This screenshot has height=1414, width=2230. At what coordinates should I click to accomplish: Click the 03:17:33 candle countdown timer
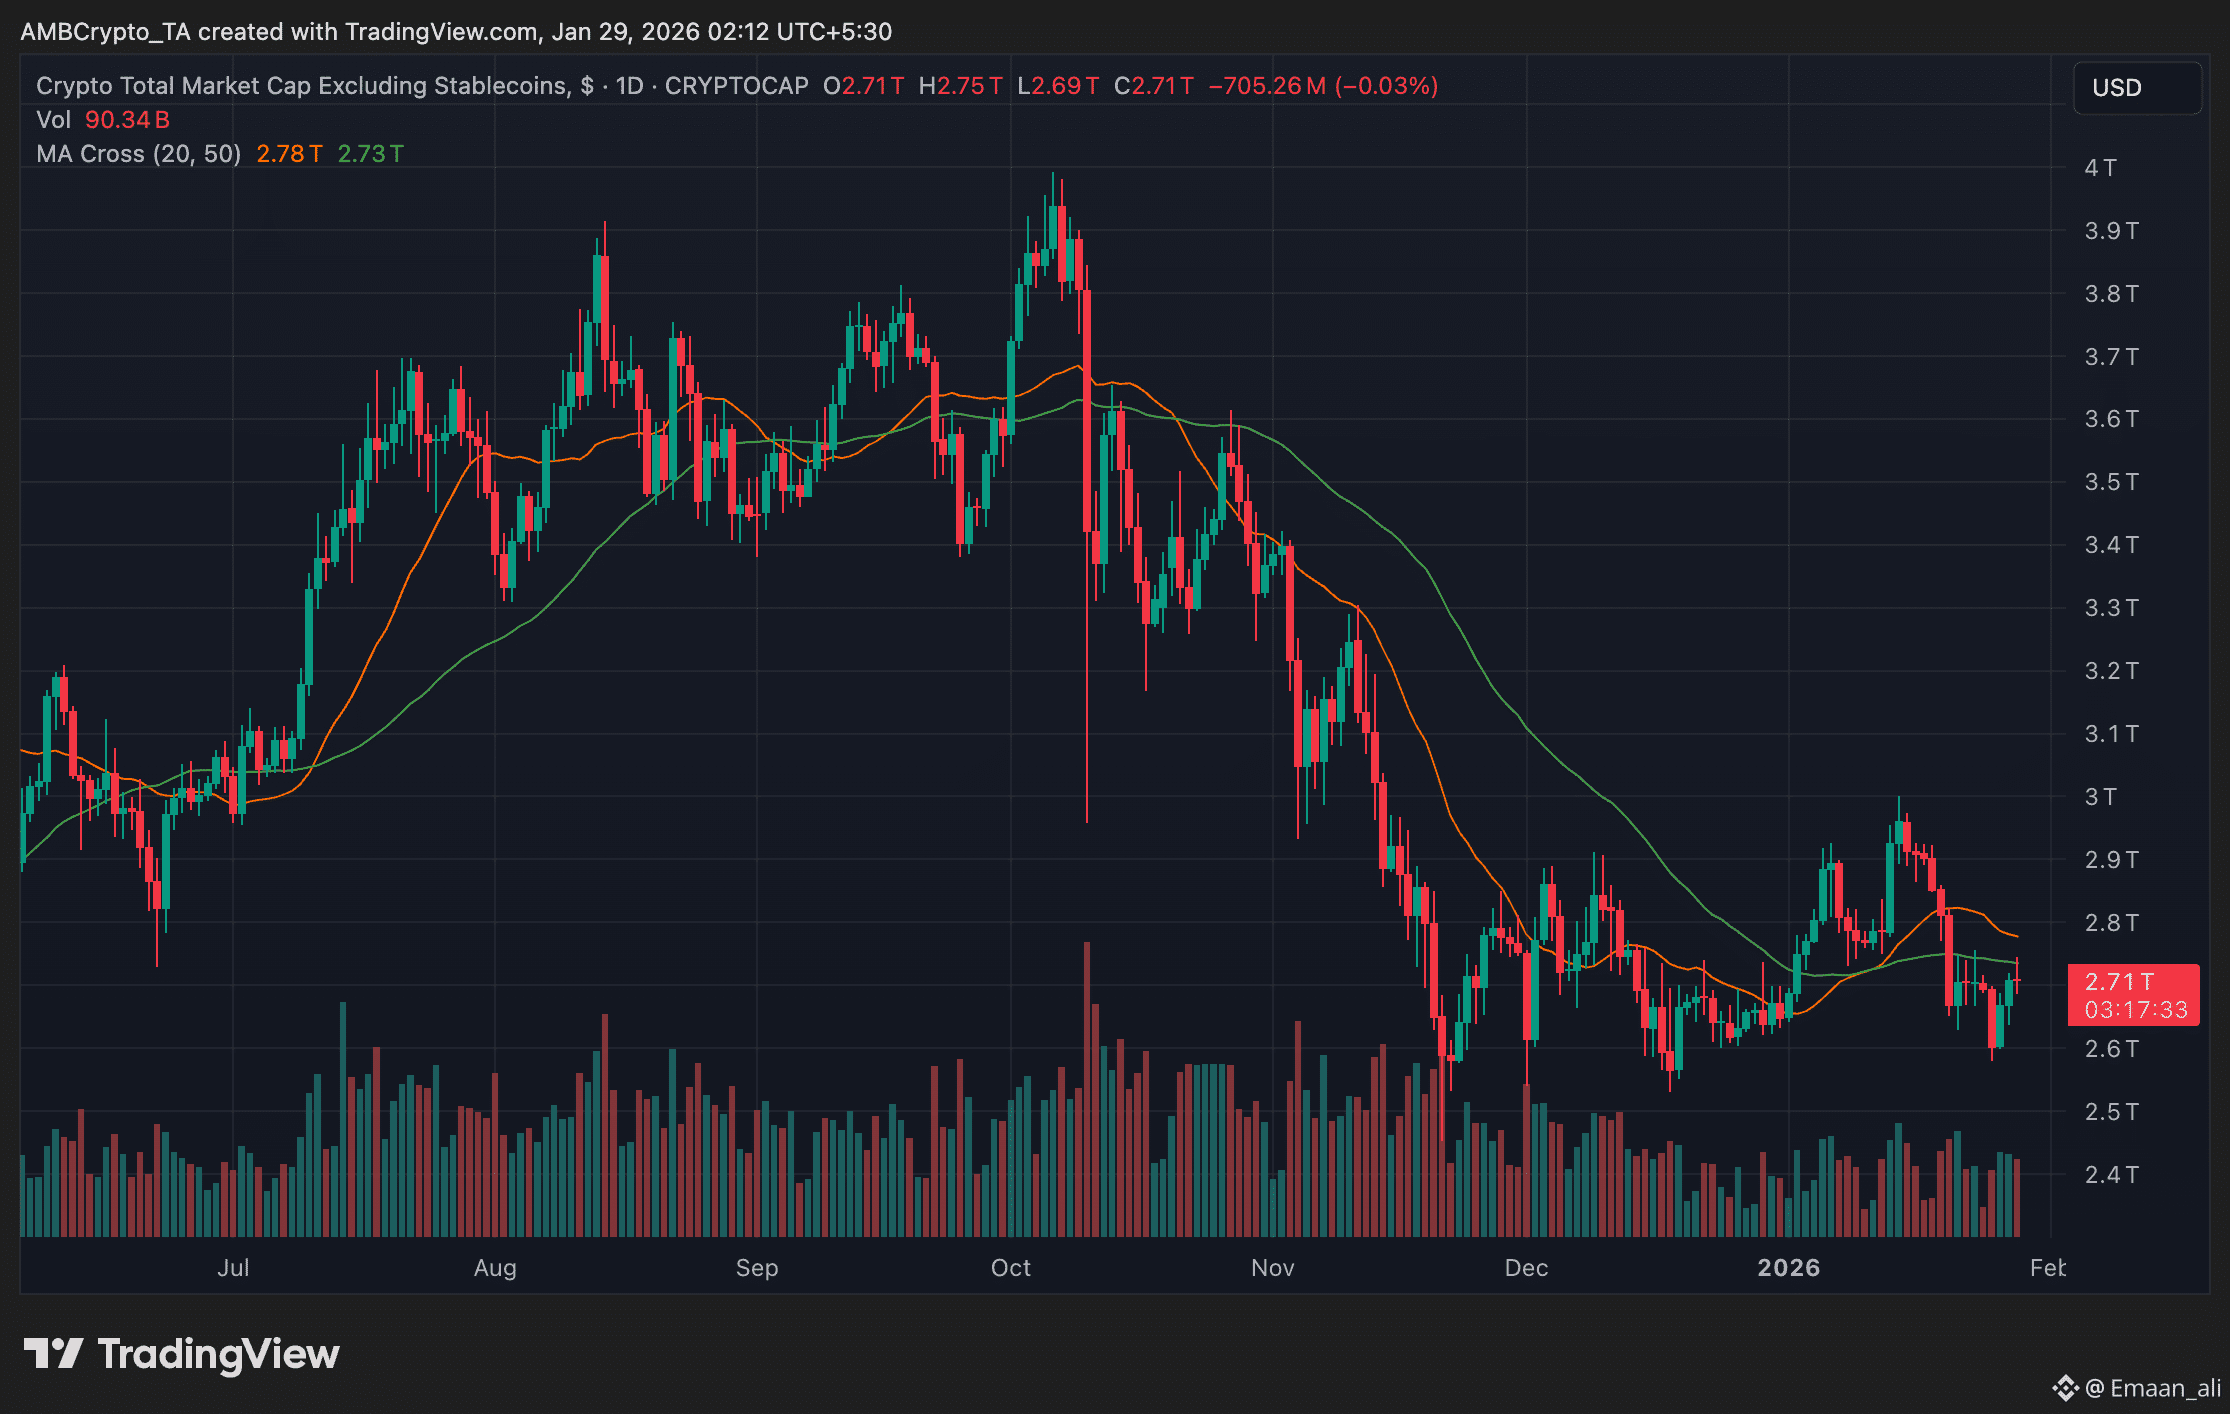(2136, 1010)
